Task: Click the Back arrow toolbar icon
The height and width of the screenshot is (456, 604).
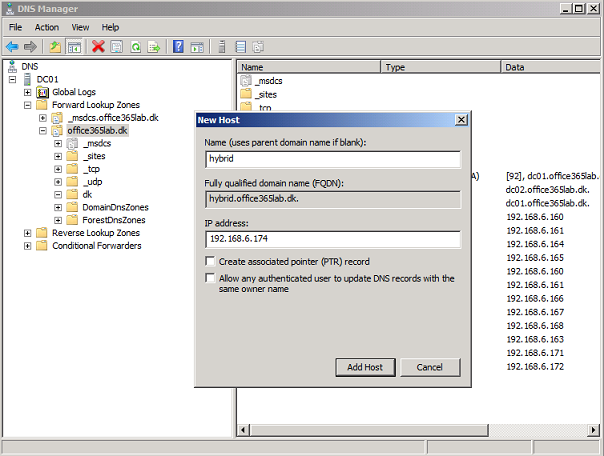Action: (12, 47)
